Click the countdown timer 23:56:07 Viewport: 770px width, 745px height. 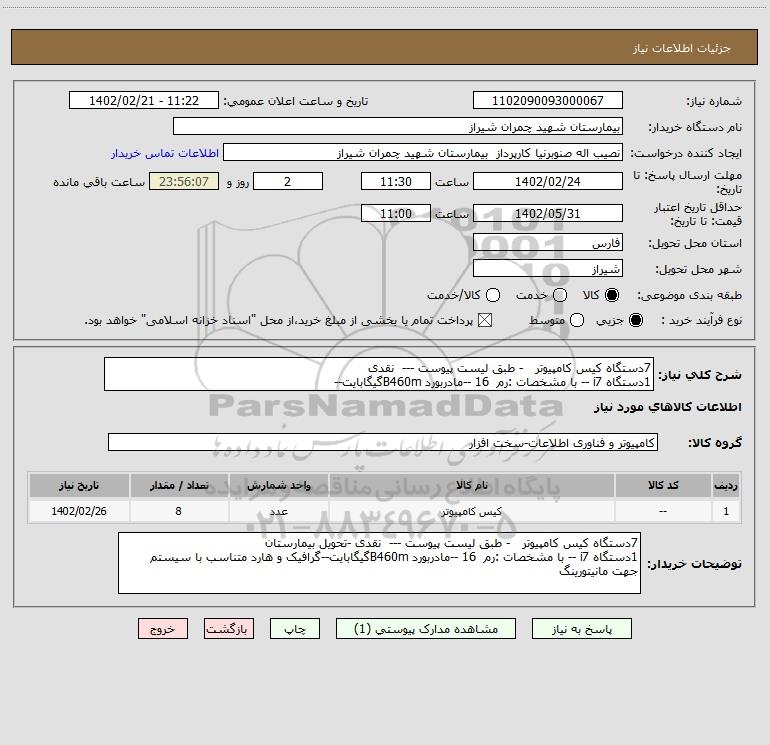[184, 182]
